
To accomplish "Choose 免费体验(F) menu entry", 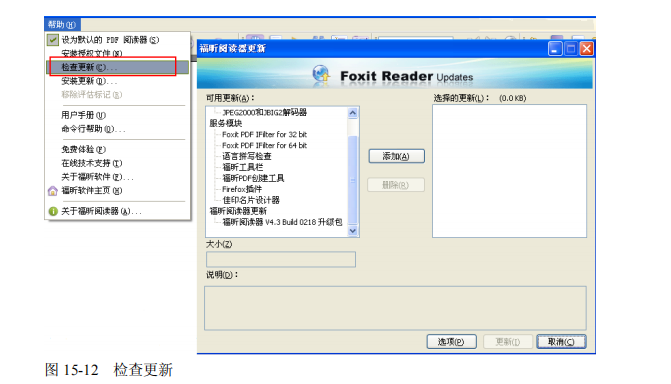I will 83,149.
